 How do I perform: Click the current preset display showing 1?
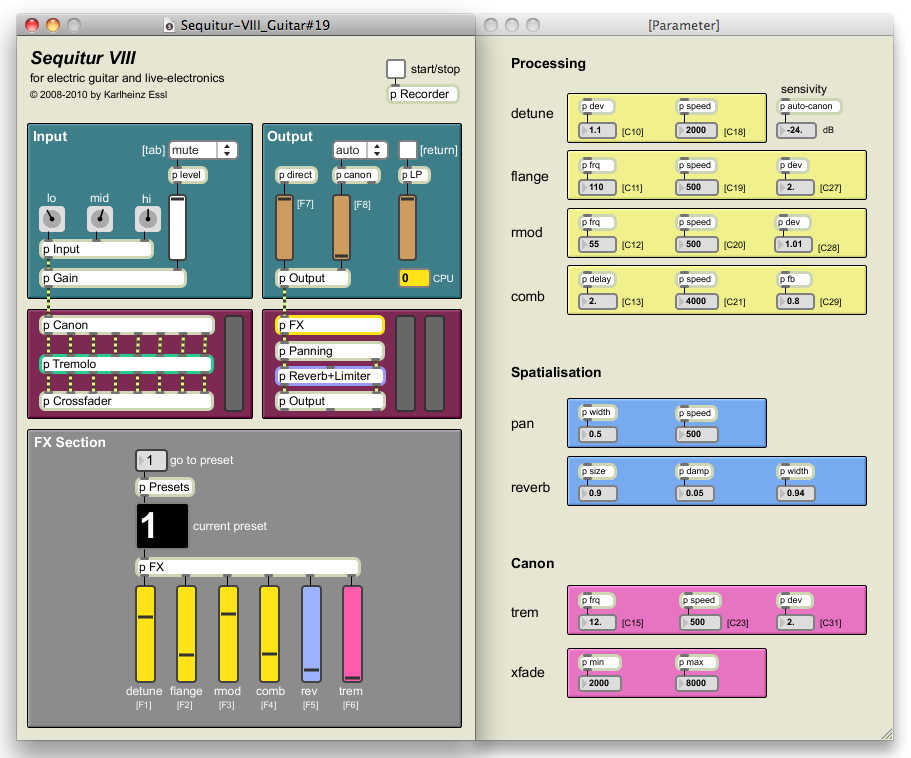tap(163, 526)
